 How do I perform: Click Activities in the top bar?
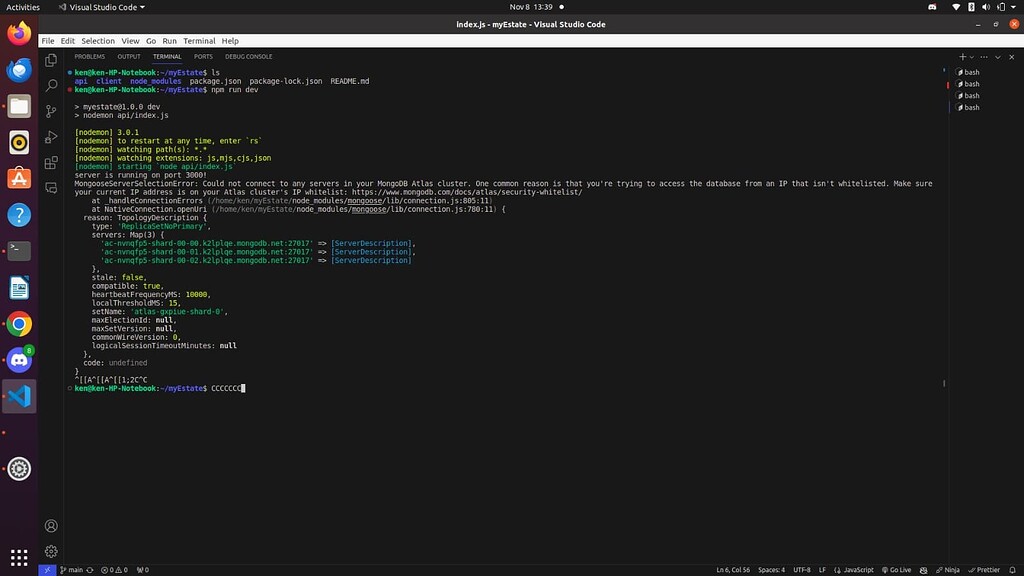click(23, 7)
